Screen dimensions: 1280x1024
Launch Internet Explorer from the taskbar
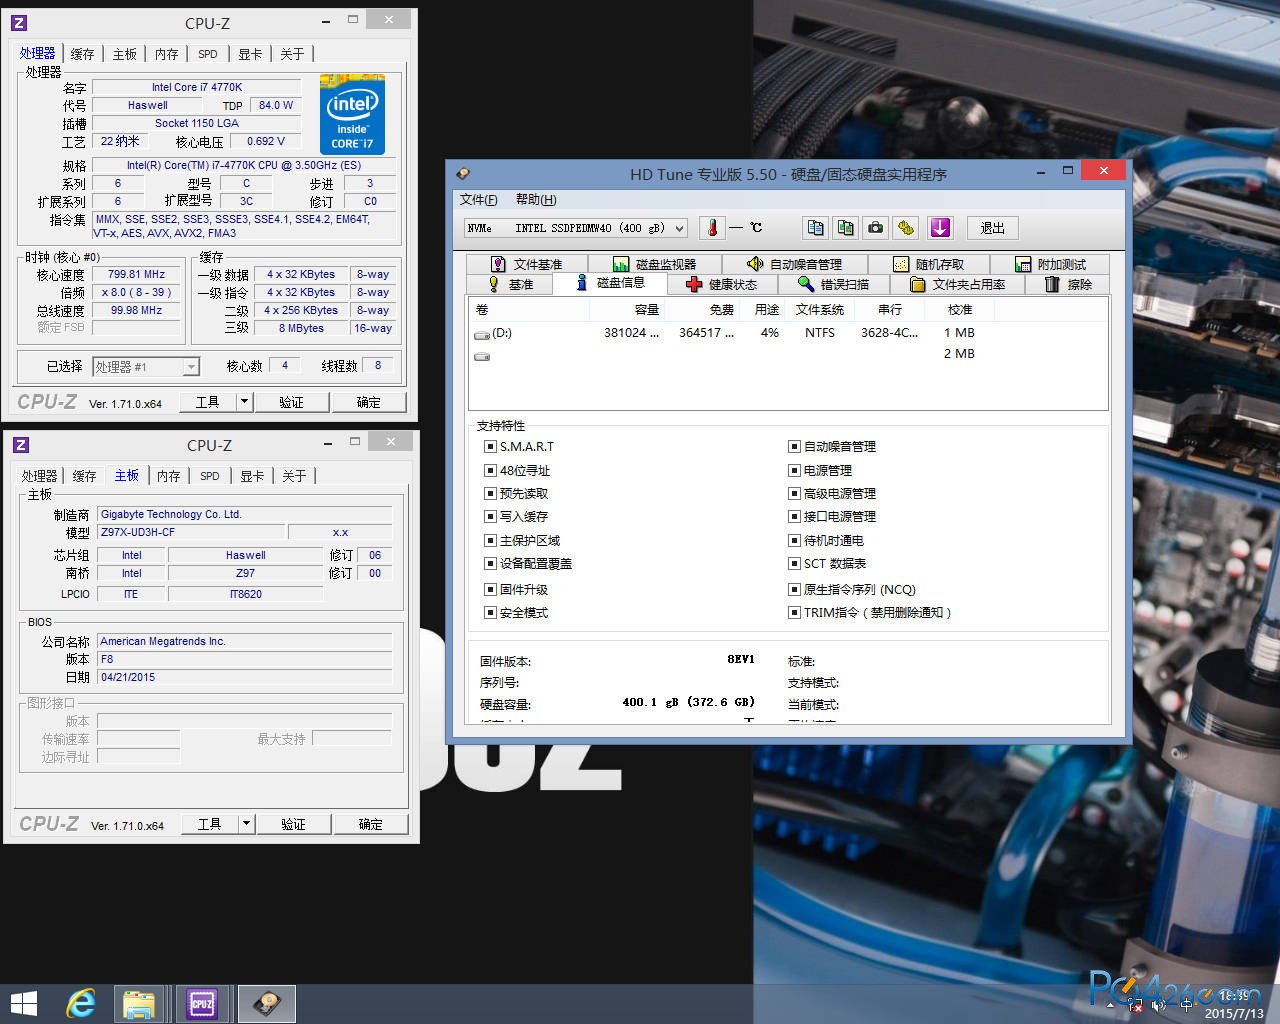[80, 1003]
